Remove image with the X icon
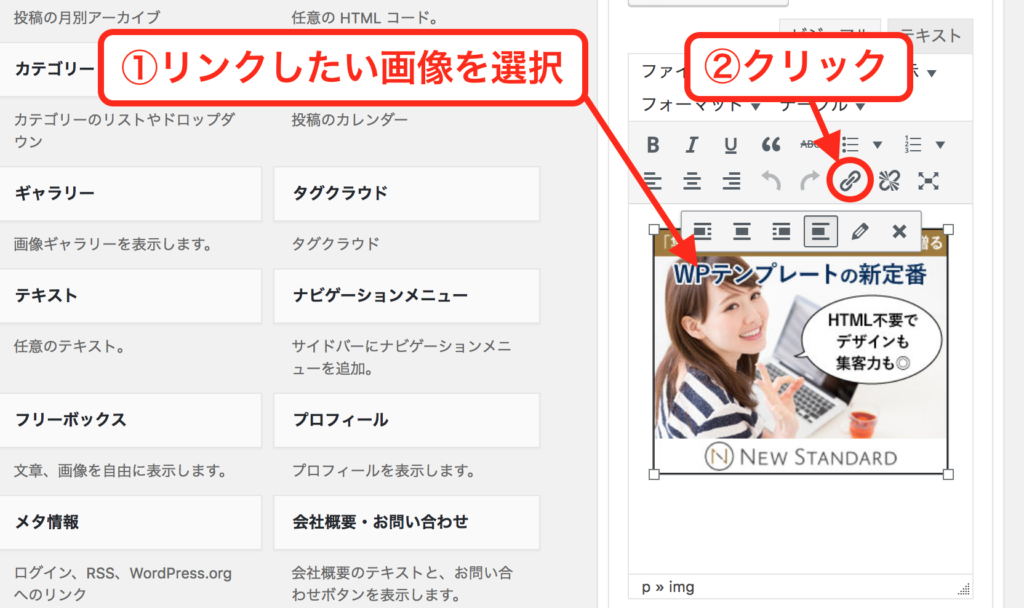 [898, 231]
